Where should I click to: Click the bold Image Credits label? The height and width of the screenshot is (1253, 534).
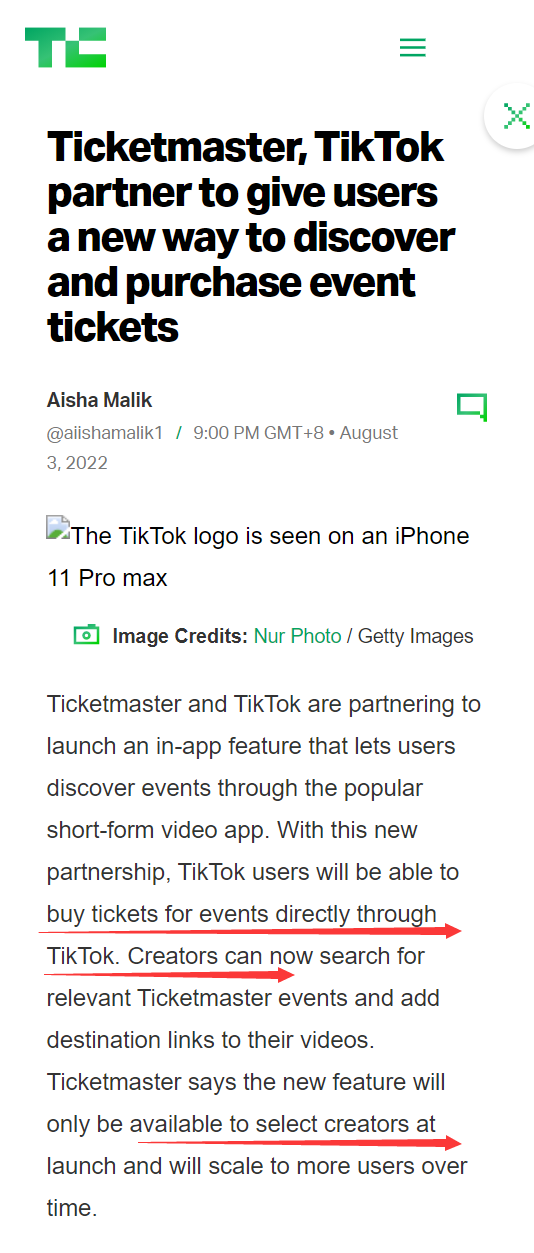point(180,636)
